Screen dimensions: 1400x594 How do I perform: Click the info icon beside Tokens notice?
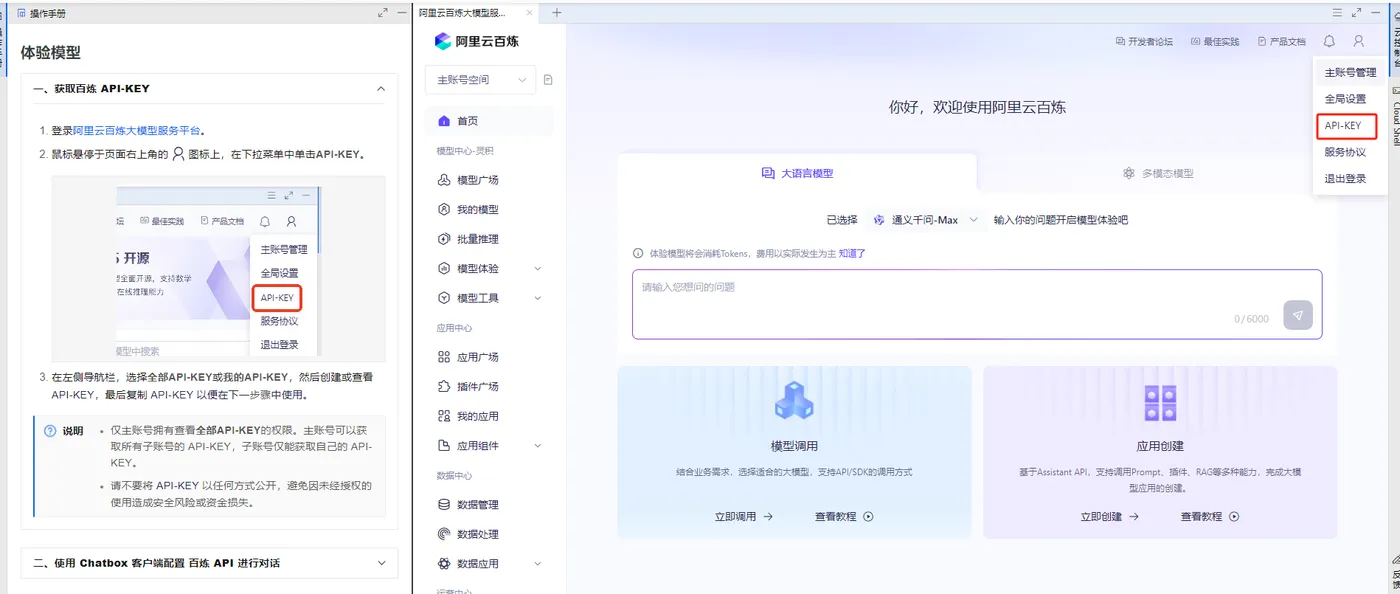pyautogui.click(x=638, y=254)
